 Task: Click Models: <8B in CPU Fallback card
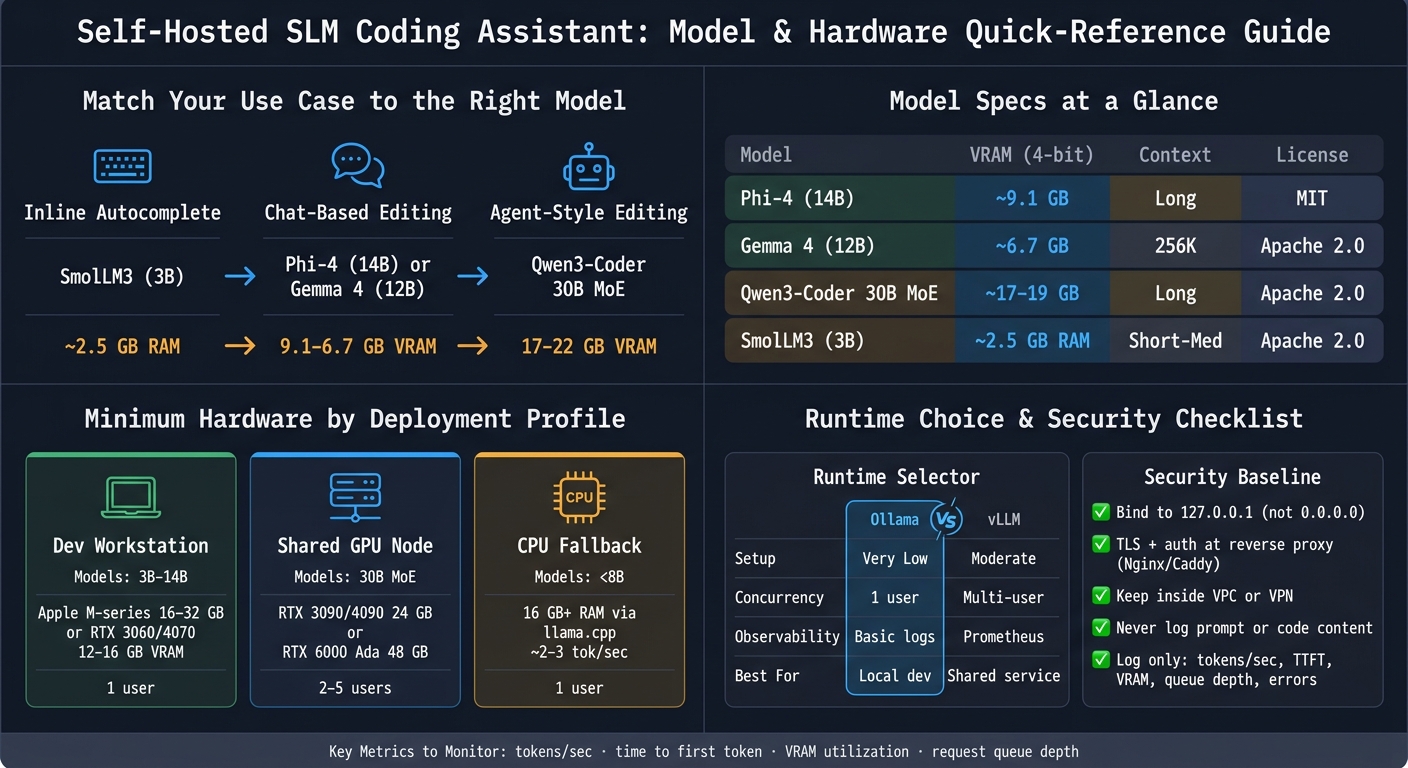coord(579,577)
